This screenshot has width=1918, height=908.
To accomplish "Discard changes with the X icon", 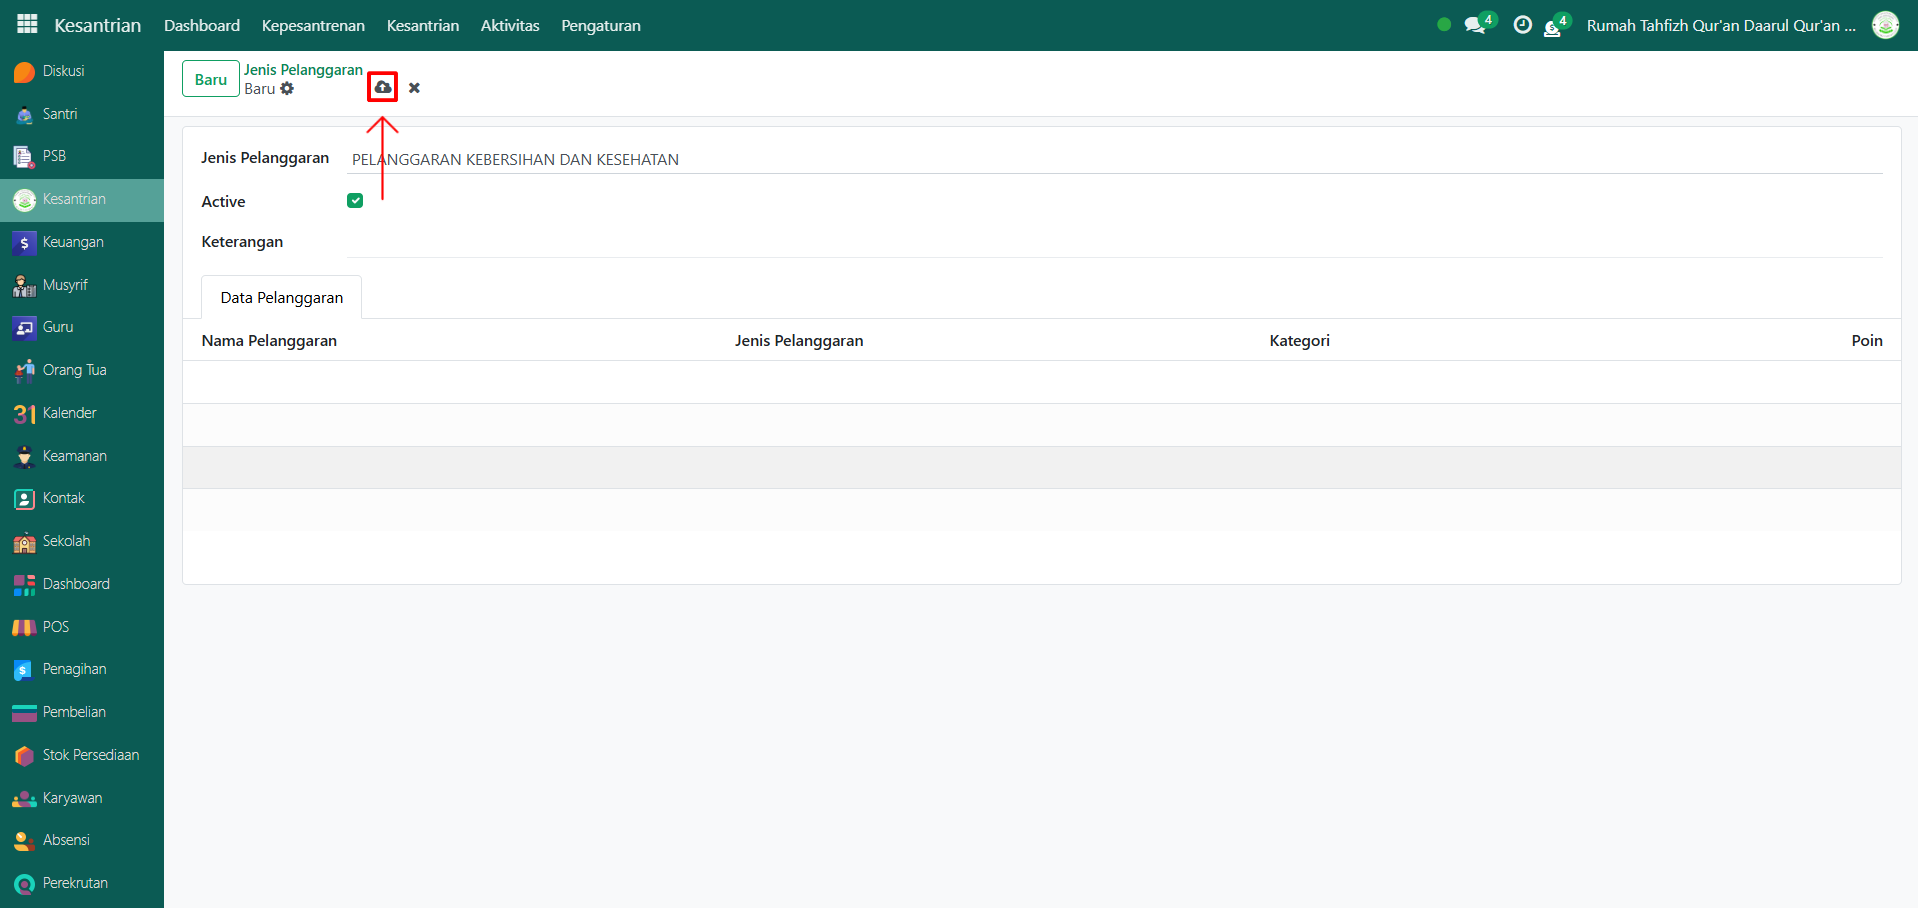I will point(414,88).
